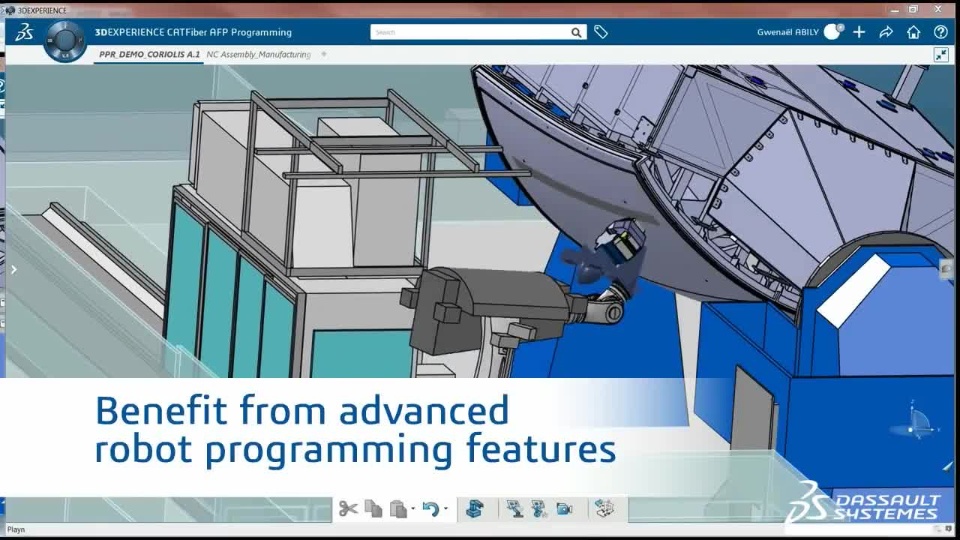Expand the left side panel arrow
This screenshot has width=960, height=540.
(x=13, y=269)
